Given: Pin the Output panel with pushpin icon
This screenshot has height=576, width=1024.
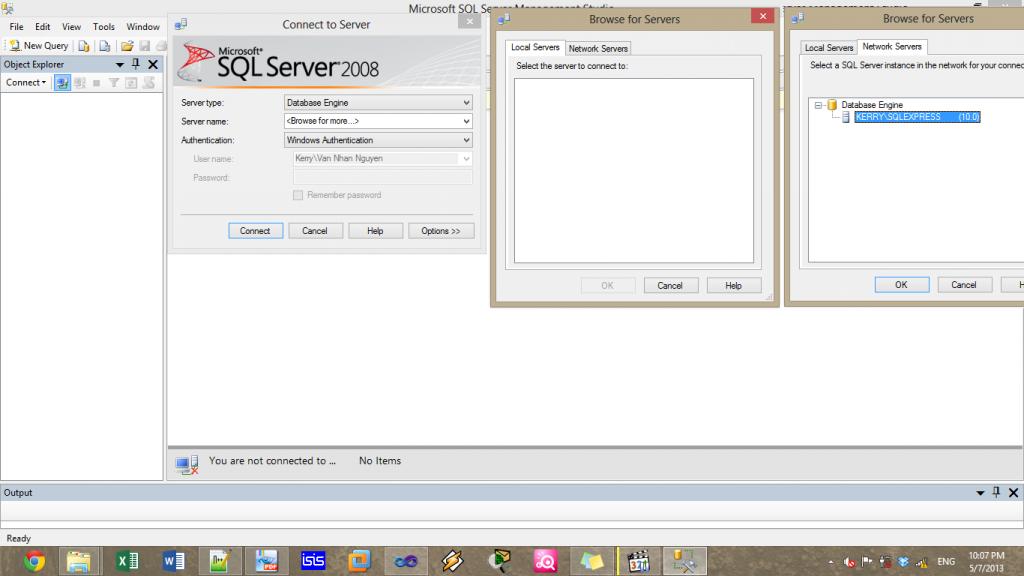Looking at the screenshot, I should point(996,492).
